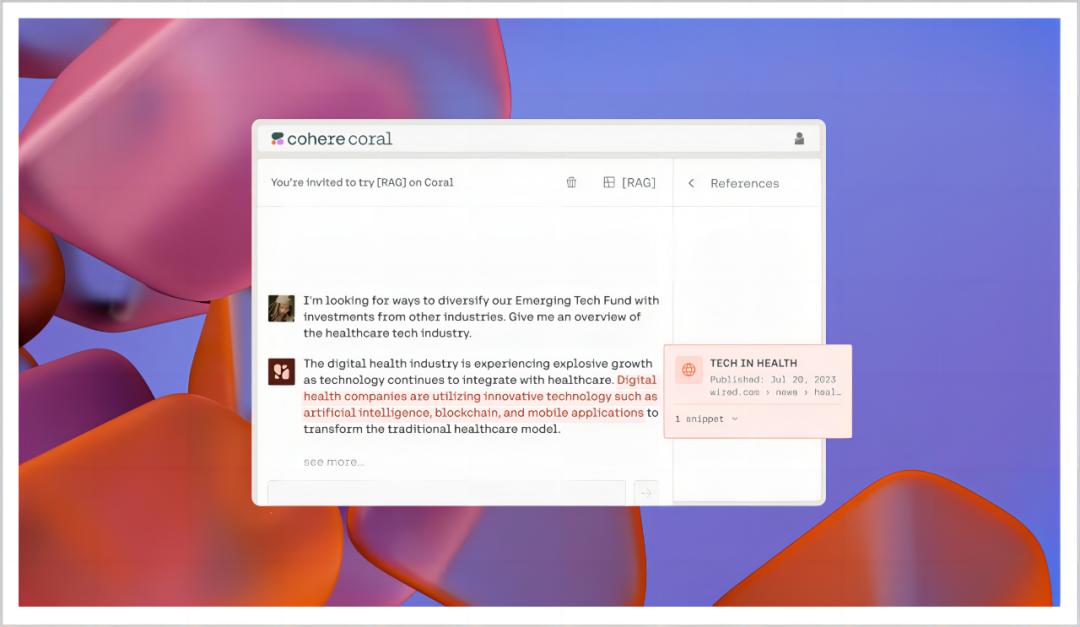Click the chat message input field
The height and width of the screenshot is (627, 1080).
click(x=446, y=492)
